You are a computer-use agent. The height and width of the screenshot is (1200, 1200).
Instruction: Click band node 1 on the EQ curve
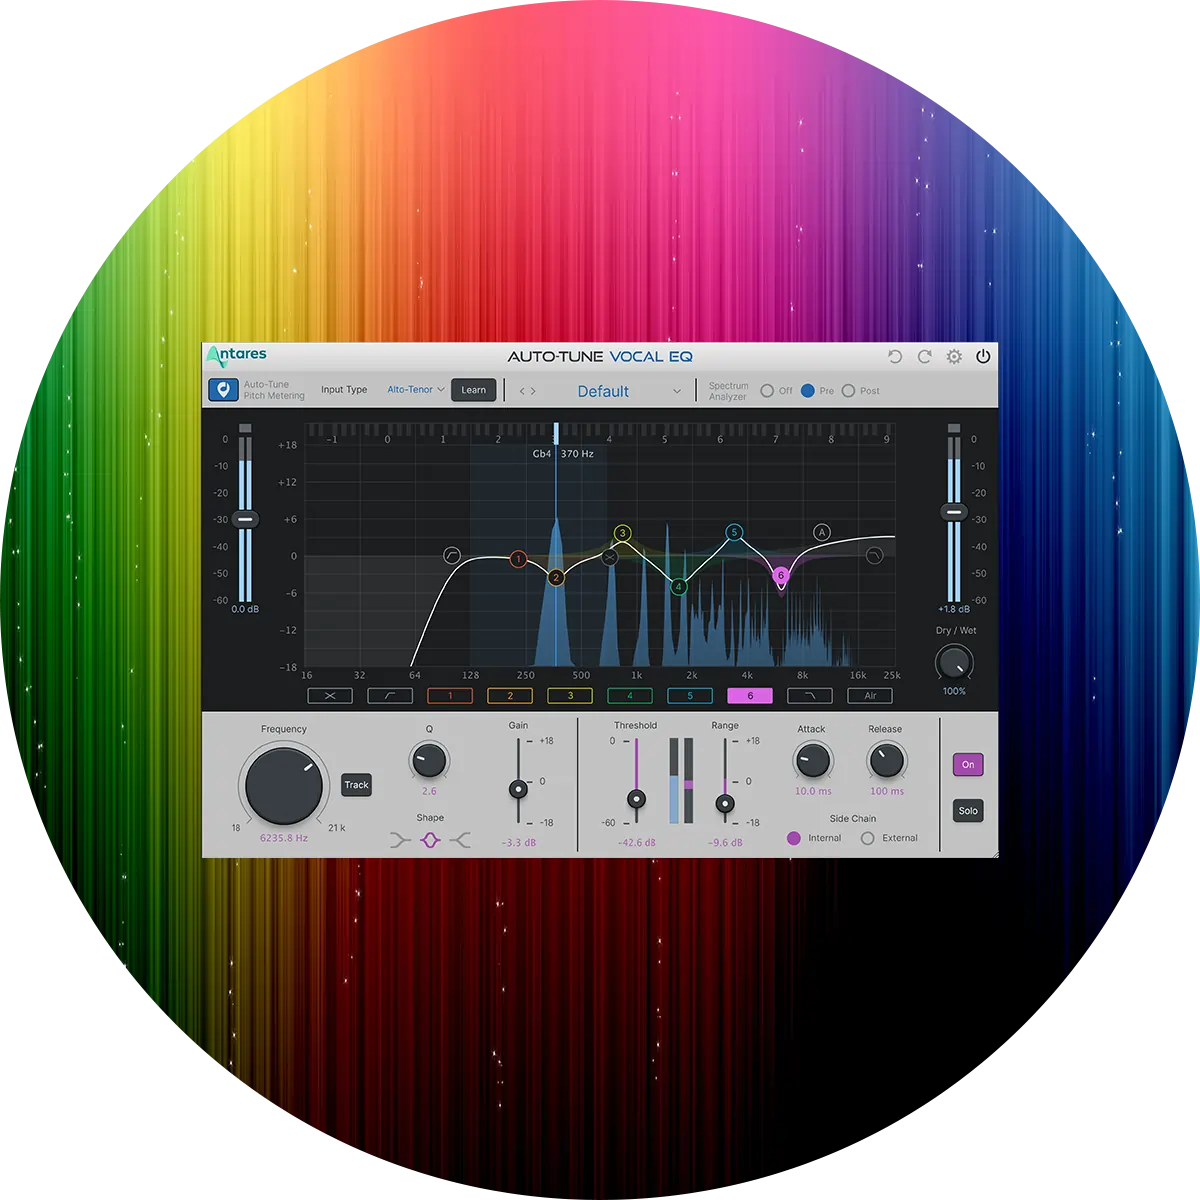point(518,559)
